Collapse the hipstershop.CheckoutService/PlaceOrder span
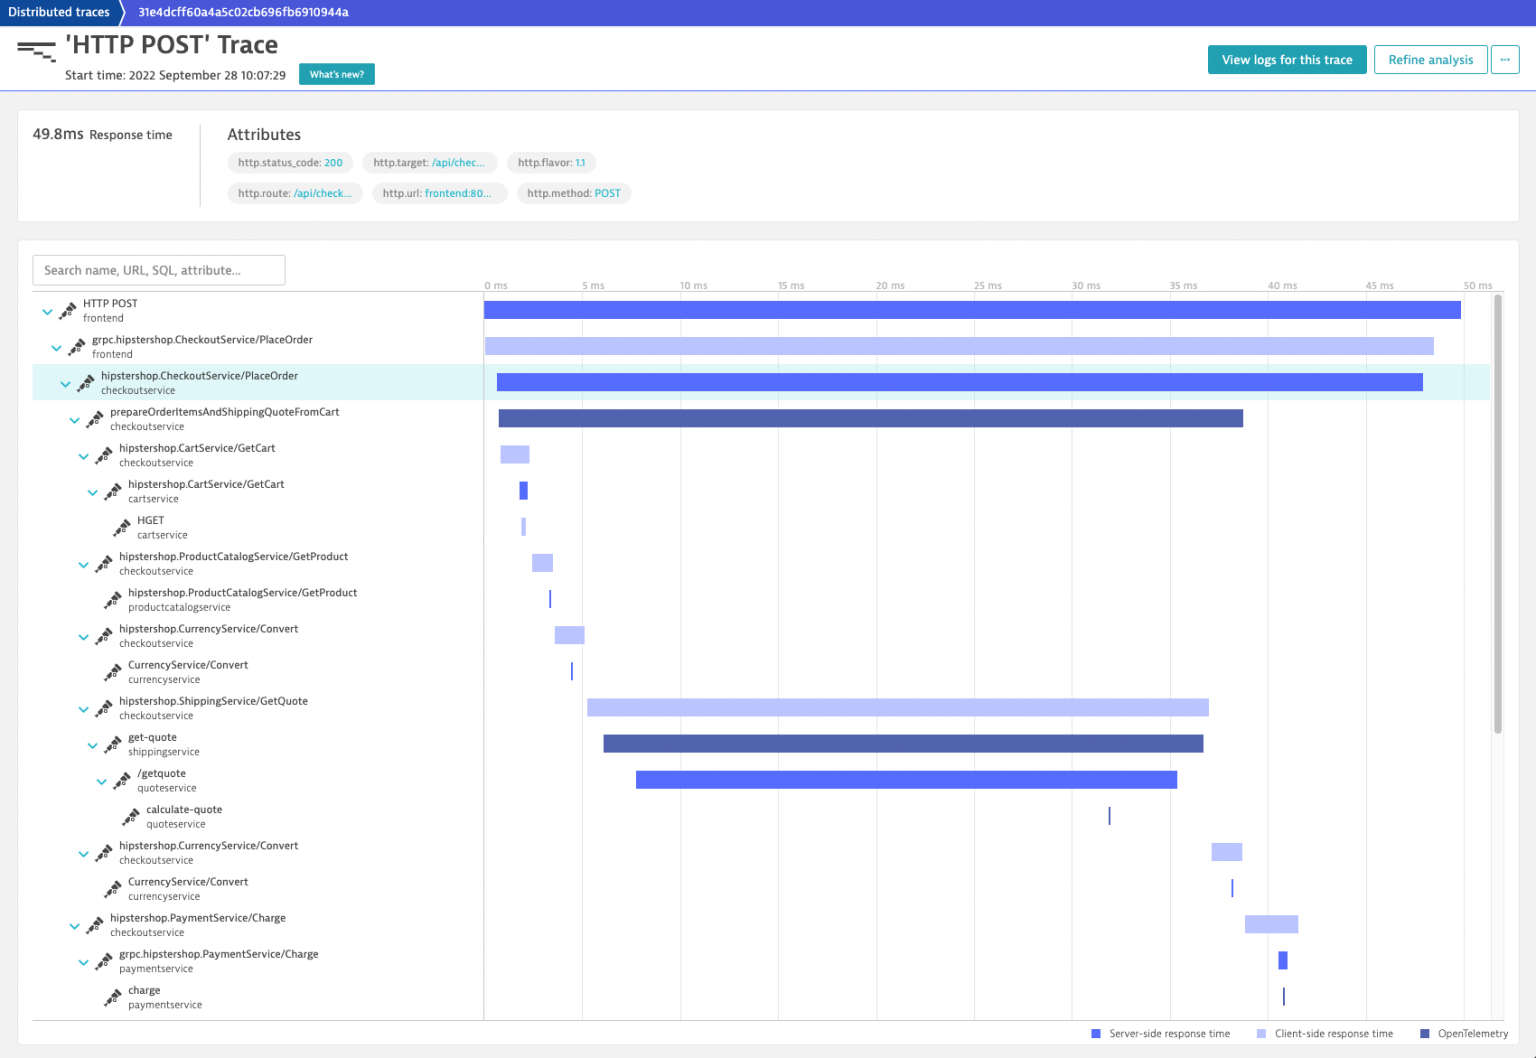This screenshot has width=1536, height=1058. 65,382
